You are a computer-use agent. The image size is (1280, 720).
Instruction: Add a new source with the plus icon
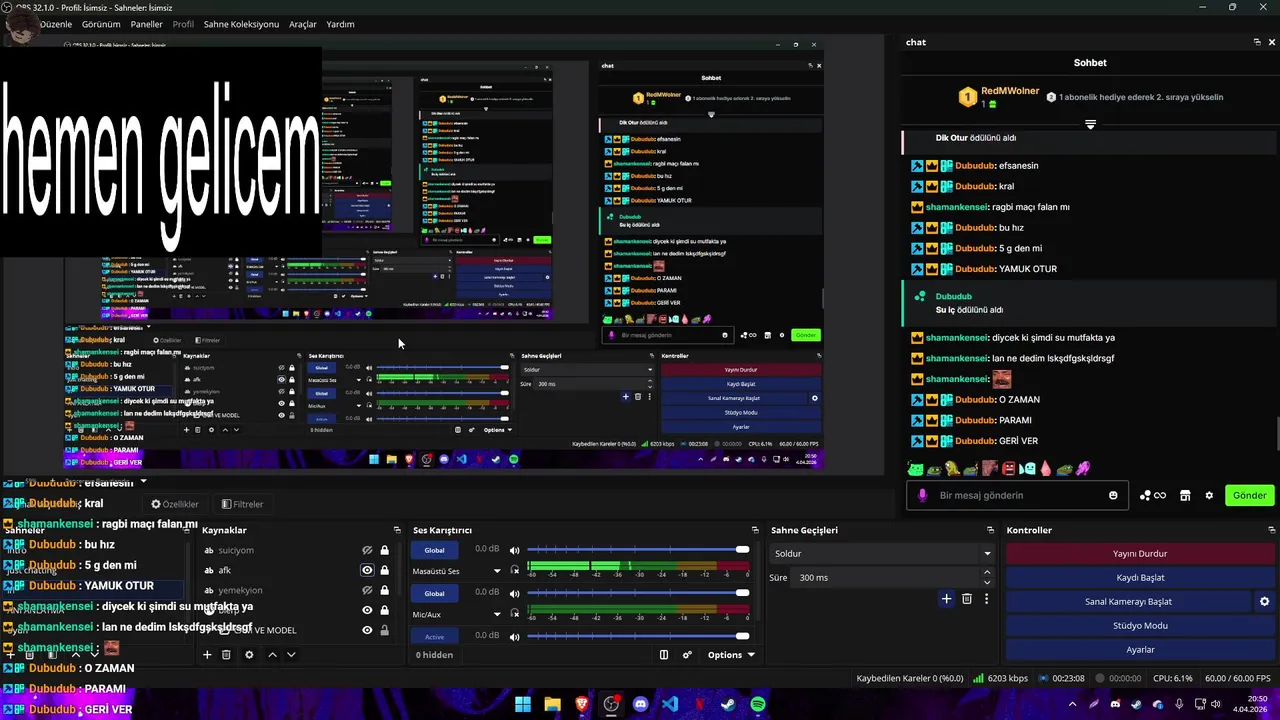207,655
